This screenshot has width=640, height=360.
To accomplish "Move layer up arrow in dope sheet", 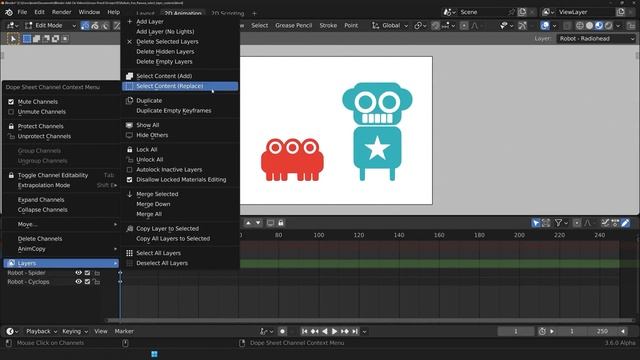I will (x=248, y=223).
